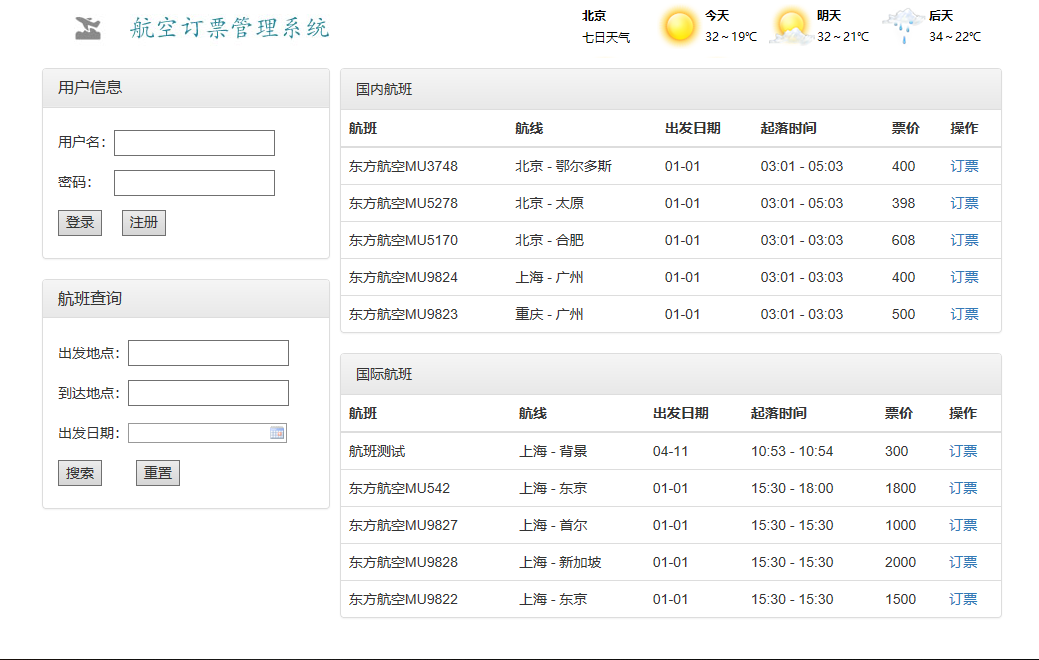Image resolution: width=1039 pixels, height=660 pixels.
Task: Click the 国际航班 panel heading
Action: tap(384, 374)
